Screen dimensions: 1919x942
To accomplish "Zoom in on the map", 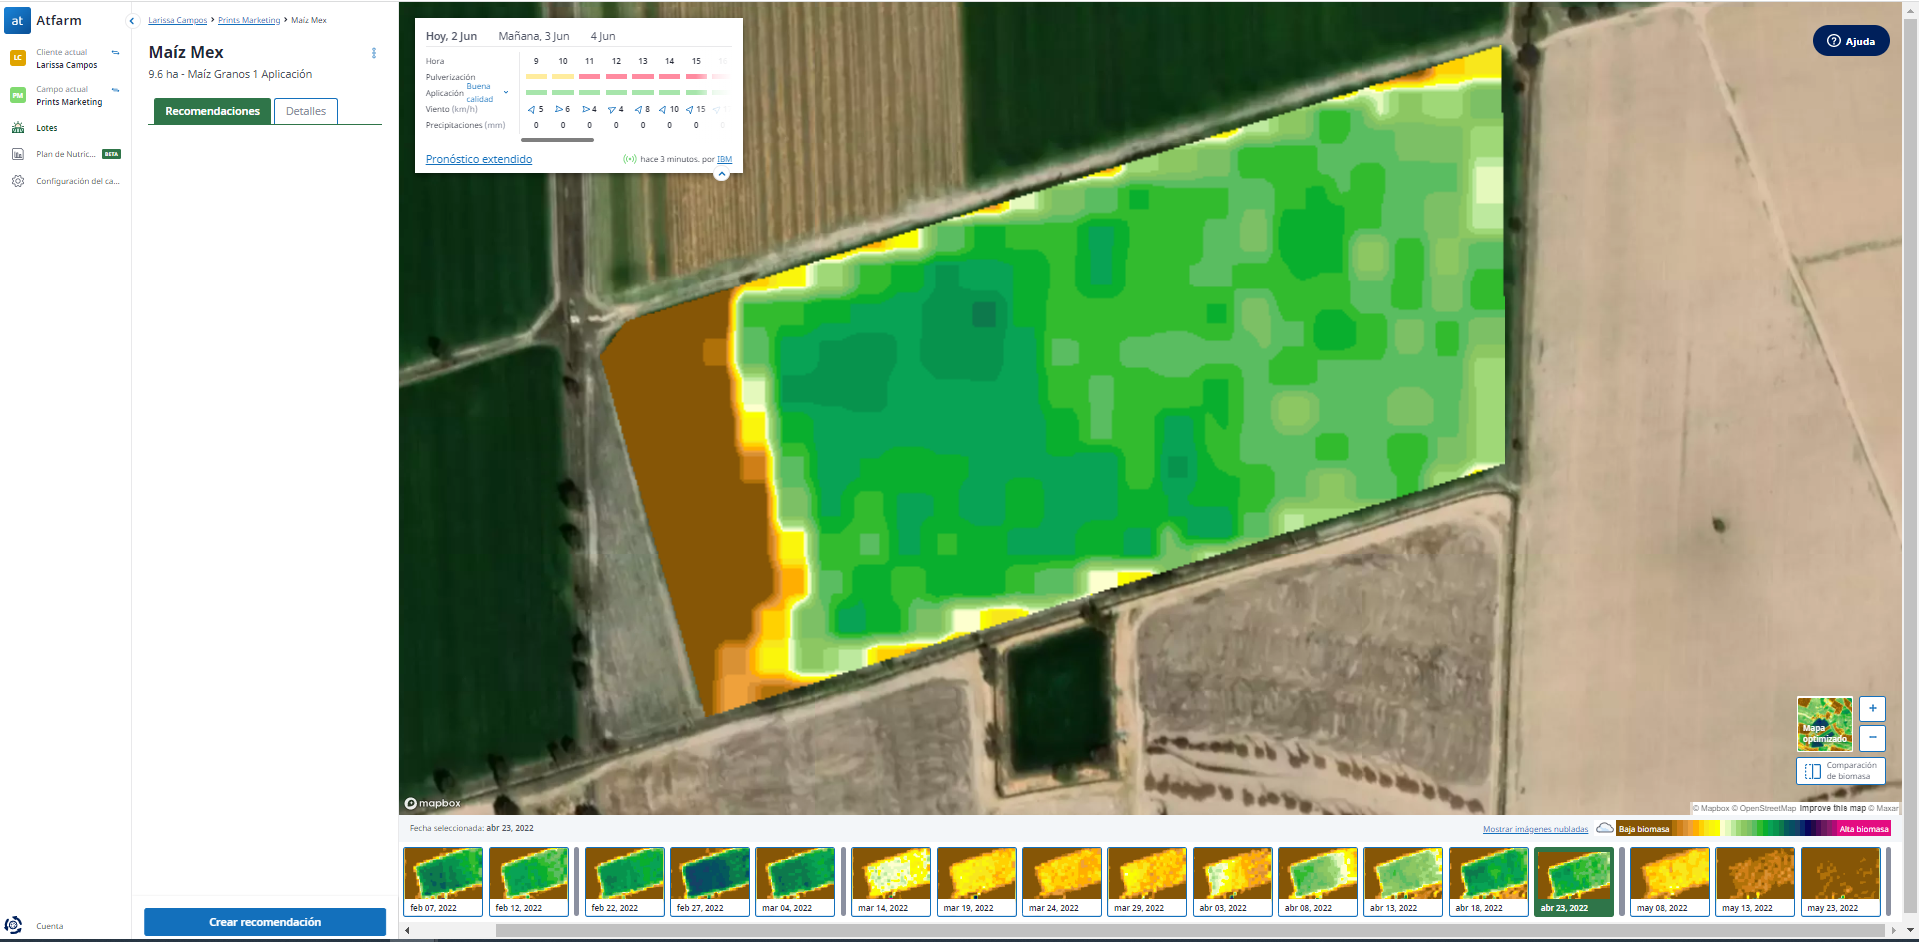I will [1872, 709].
